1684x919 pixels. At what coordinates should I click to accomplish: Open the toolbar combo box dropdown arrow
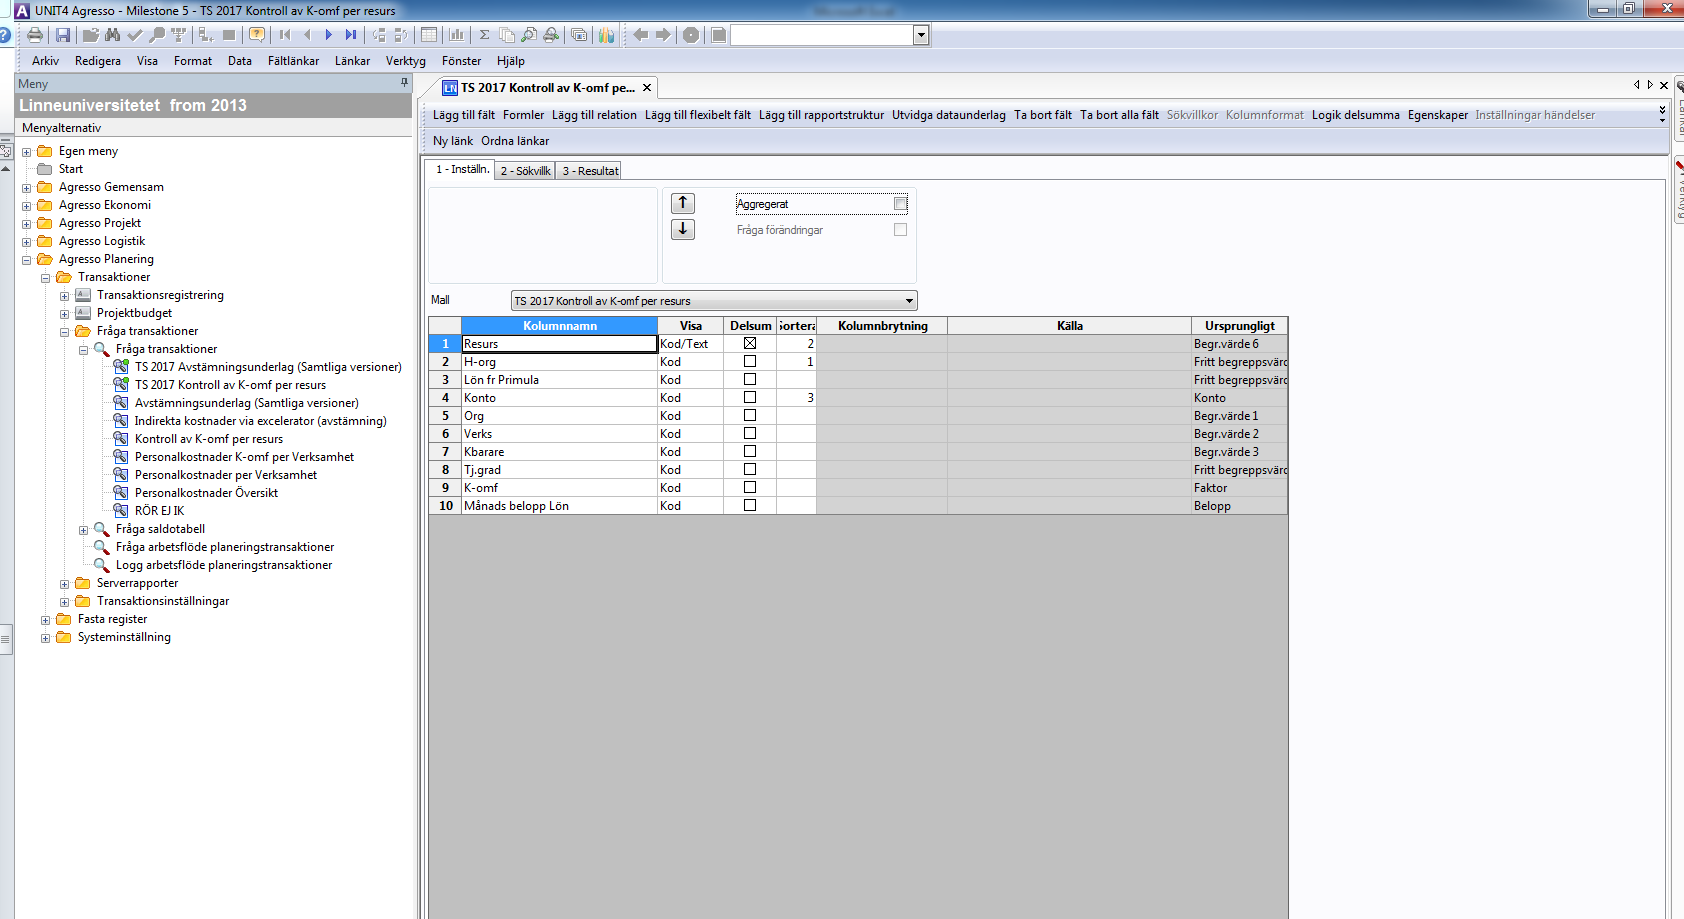[921, 35]
